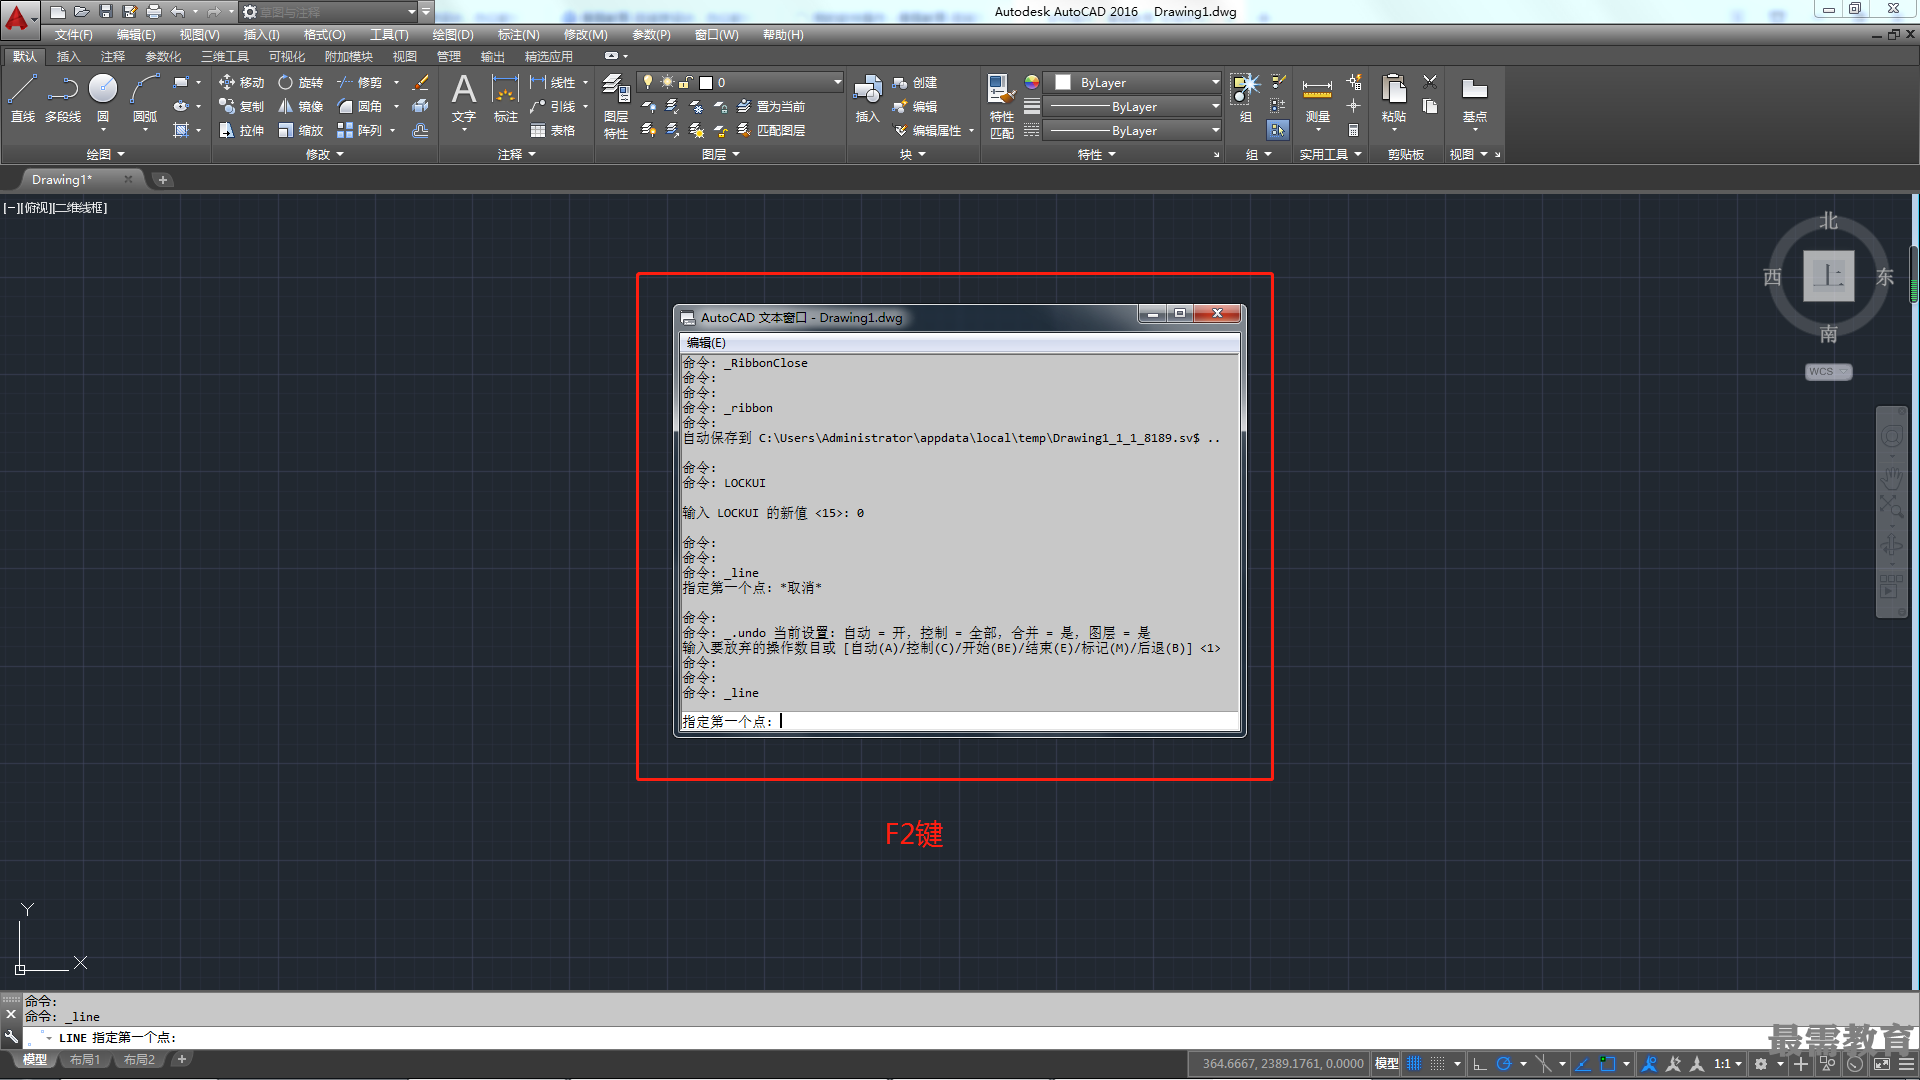Viewport: 1920px width, 1080px height.
Task: Select the 多段线 (Polyline) tool
Action: (63, 98)
